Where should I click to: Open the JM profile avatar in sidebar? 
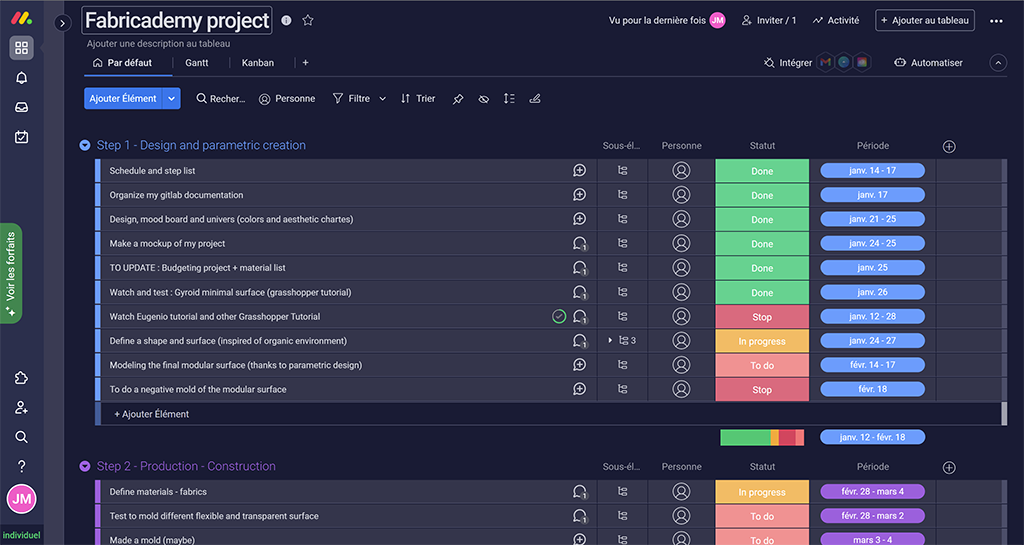[22, 499]
